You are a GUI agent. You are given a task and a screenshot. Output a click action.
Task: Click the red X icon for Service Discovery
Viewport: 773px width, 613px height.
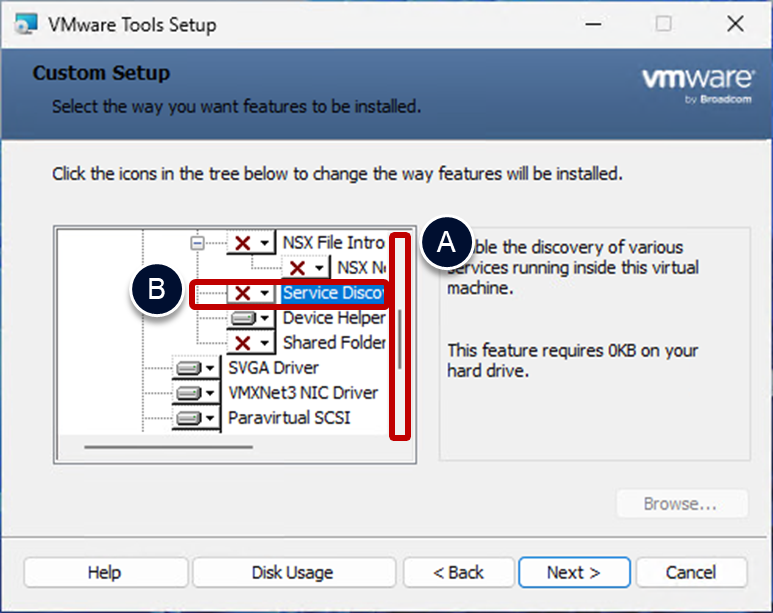(242, 294)
